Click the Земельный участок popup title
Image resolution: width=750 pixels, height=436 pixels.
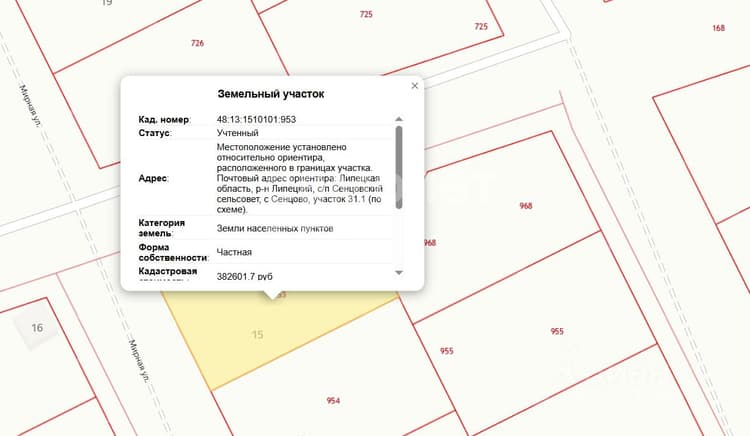pyautogui.click(x=271, y=94)
